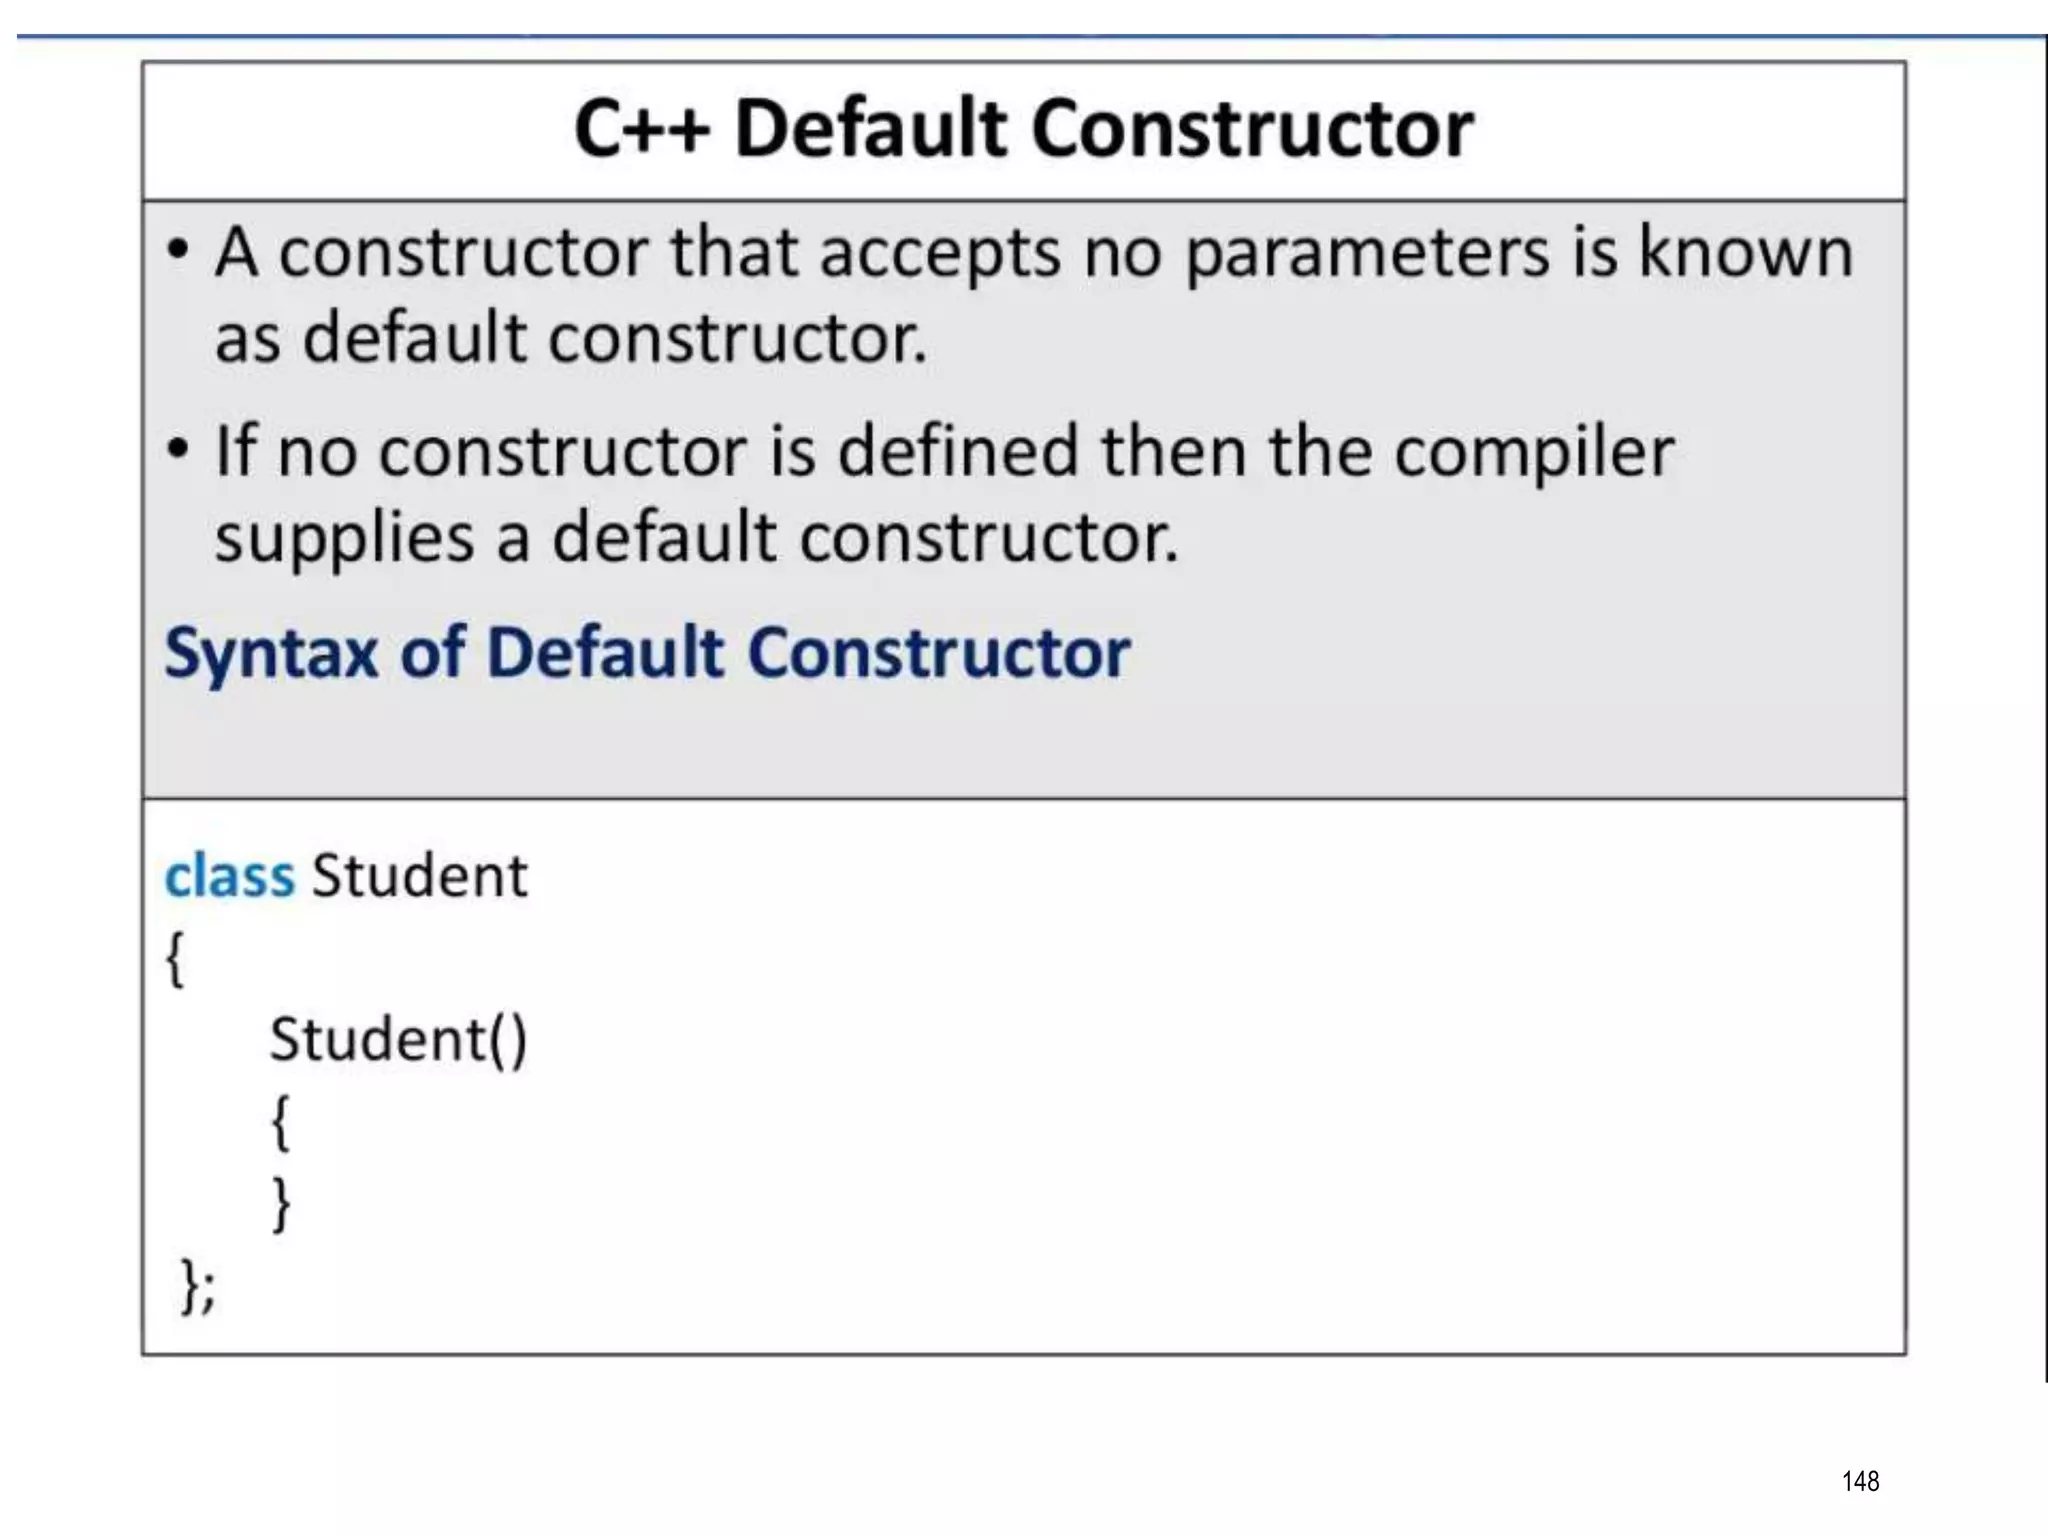Click the page number 148

pyautogui.click(x=1860, y=1481)
